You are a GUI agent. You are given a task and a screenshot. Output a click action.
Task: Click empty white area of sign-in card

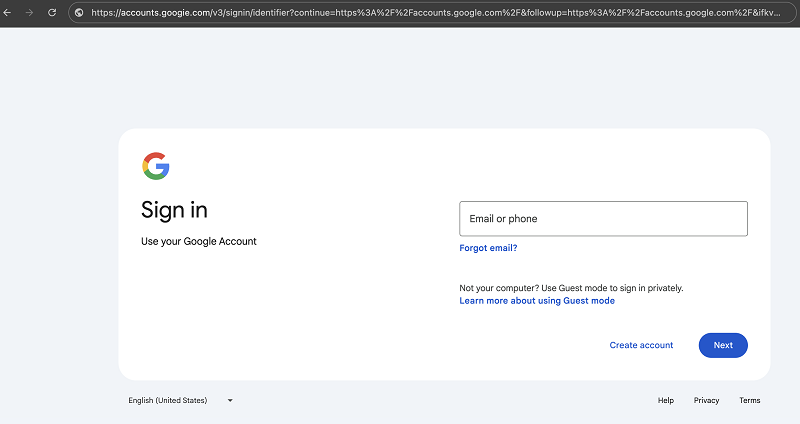[300, 320]
